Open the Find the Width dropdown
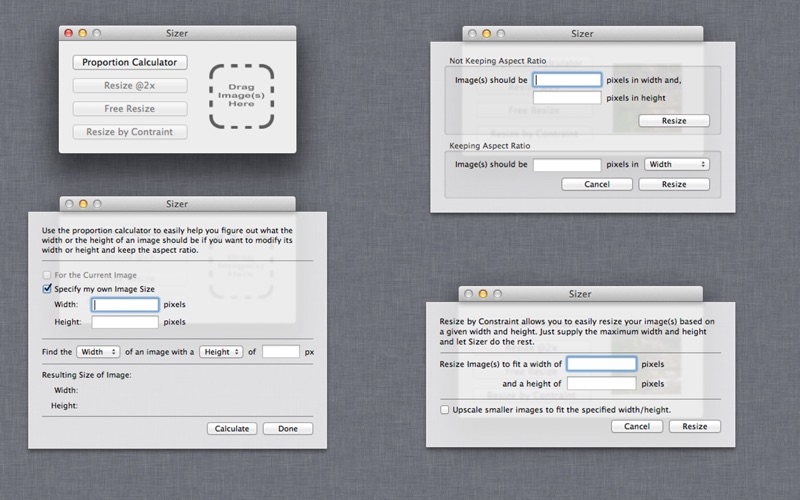 click(98, 352)
